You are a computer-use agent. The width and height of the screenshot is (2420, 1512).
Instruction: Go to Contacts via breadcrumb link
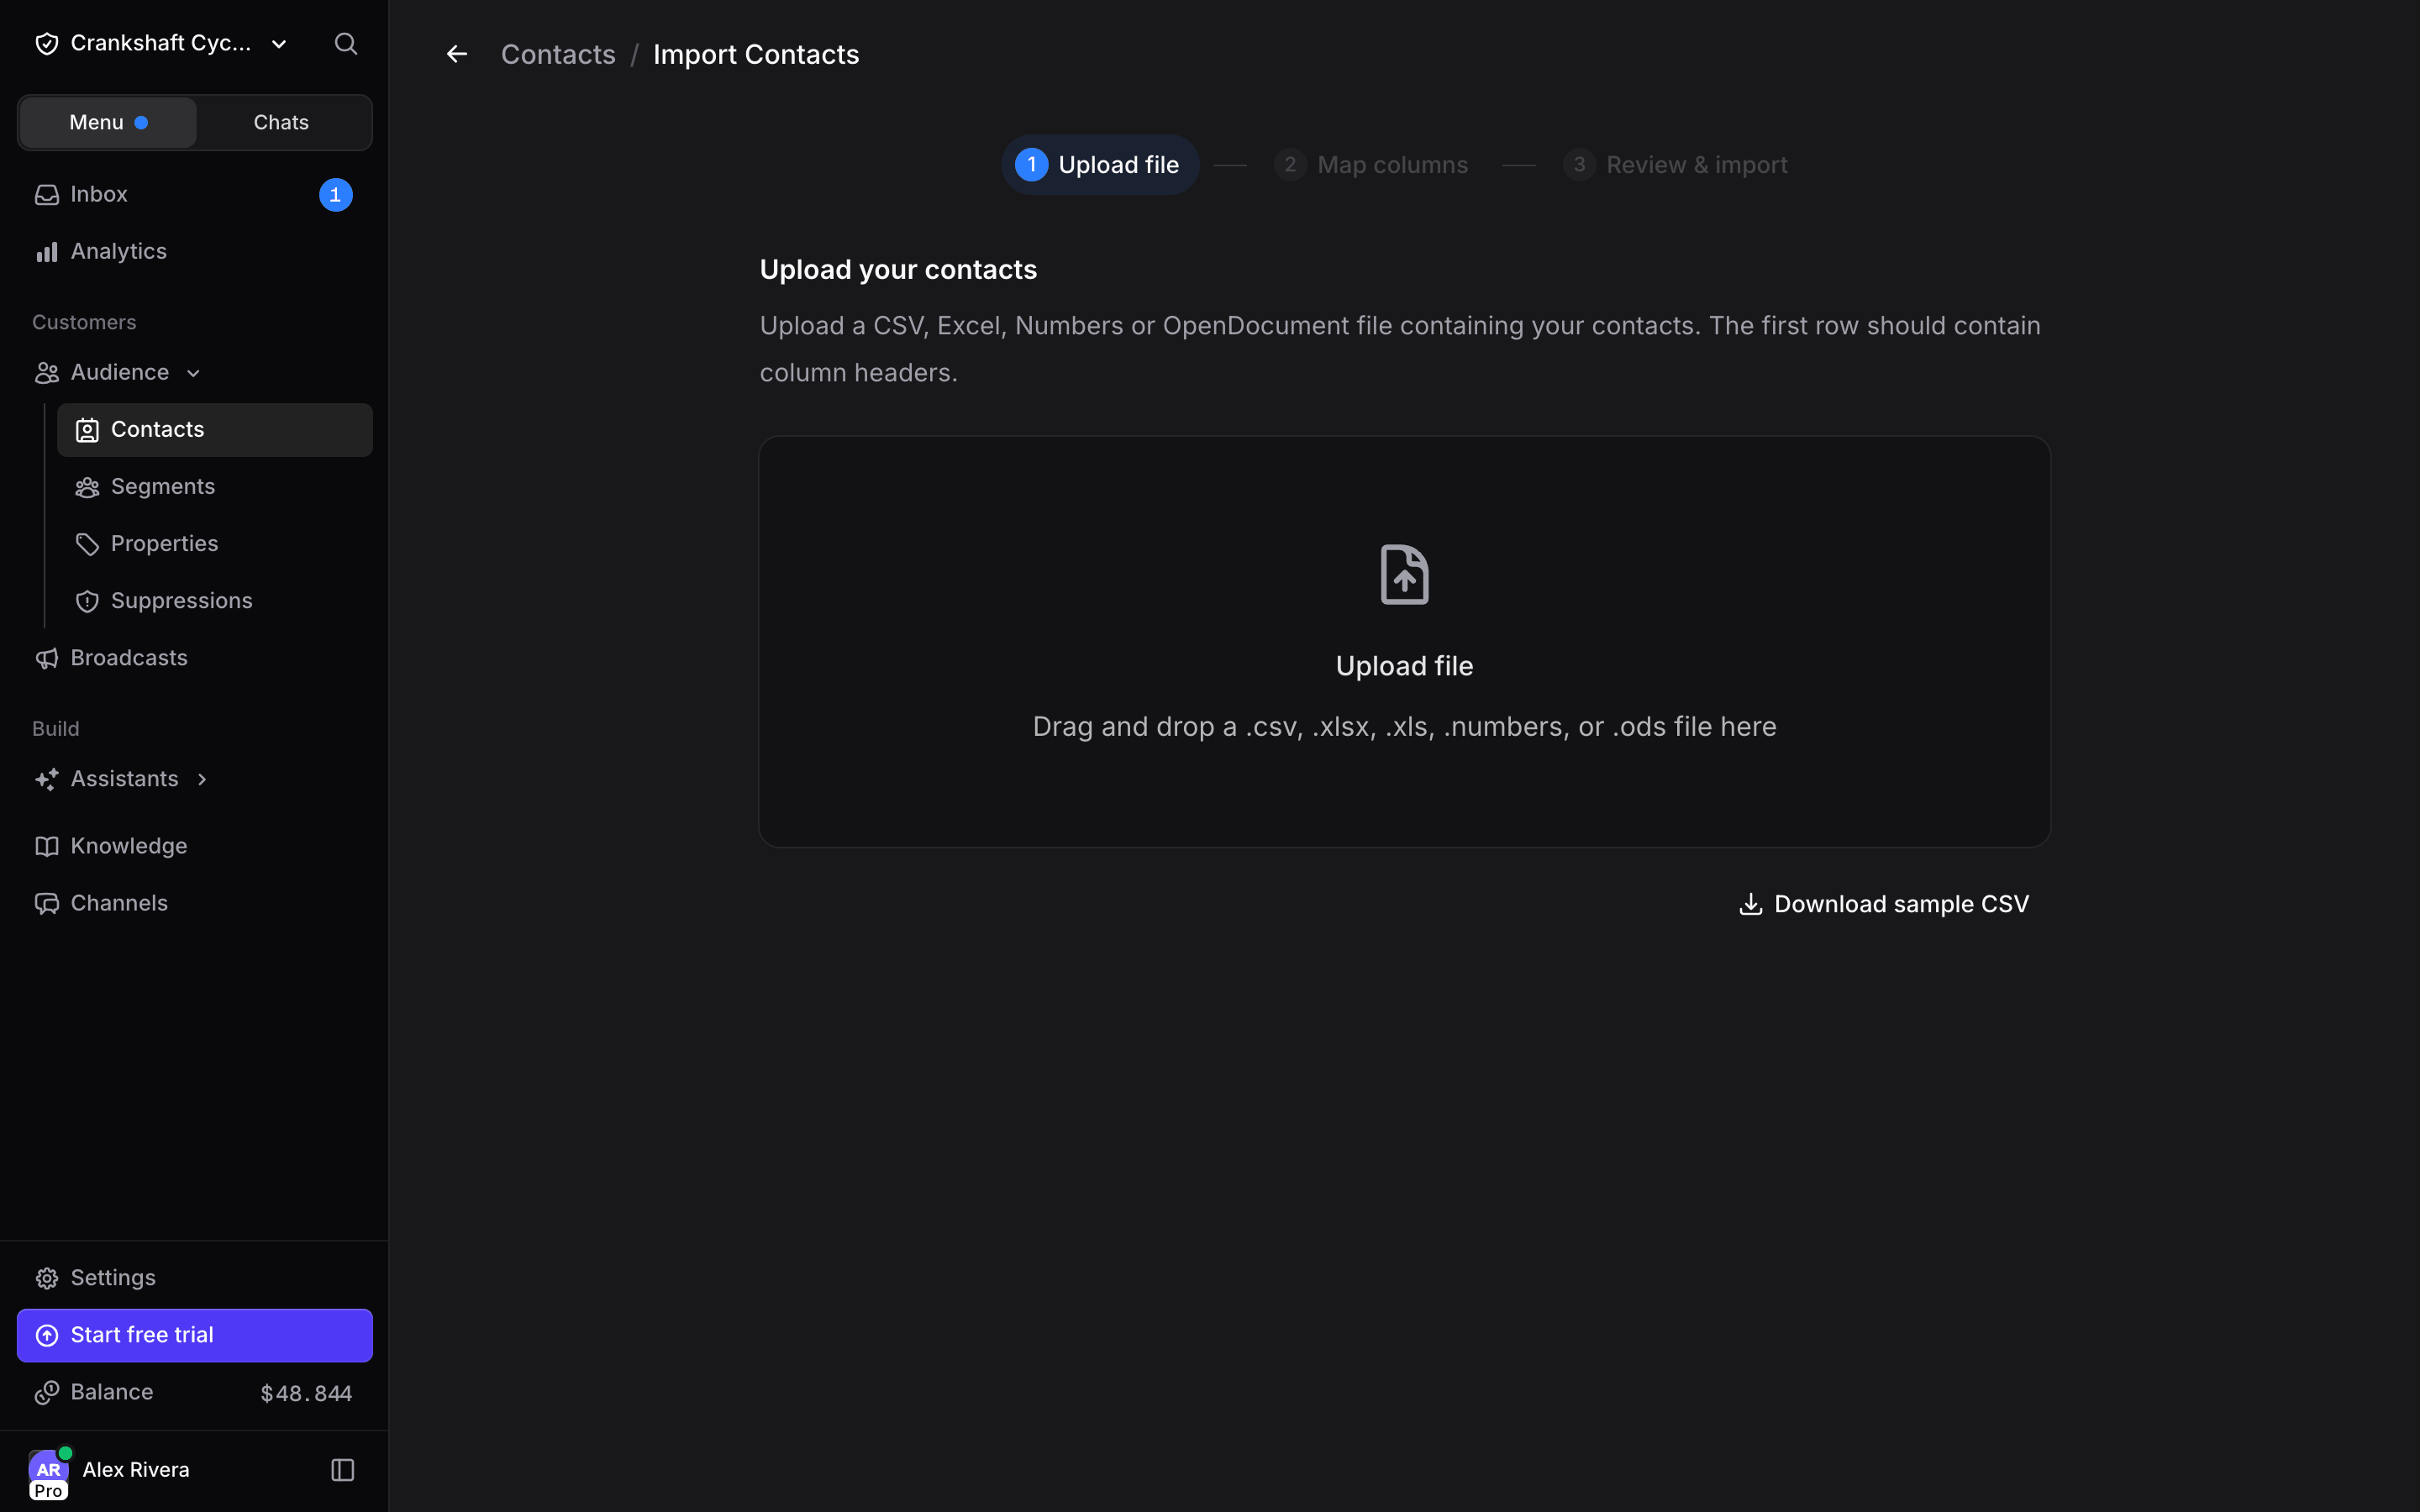coord(558,54)
